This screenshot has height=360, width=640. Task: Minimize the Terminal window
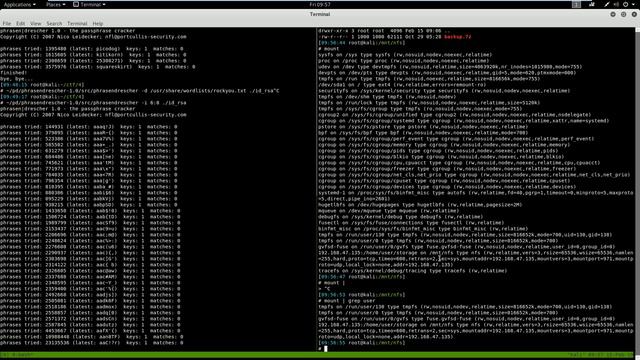click(613, 14)
